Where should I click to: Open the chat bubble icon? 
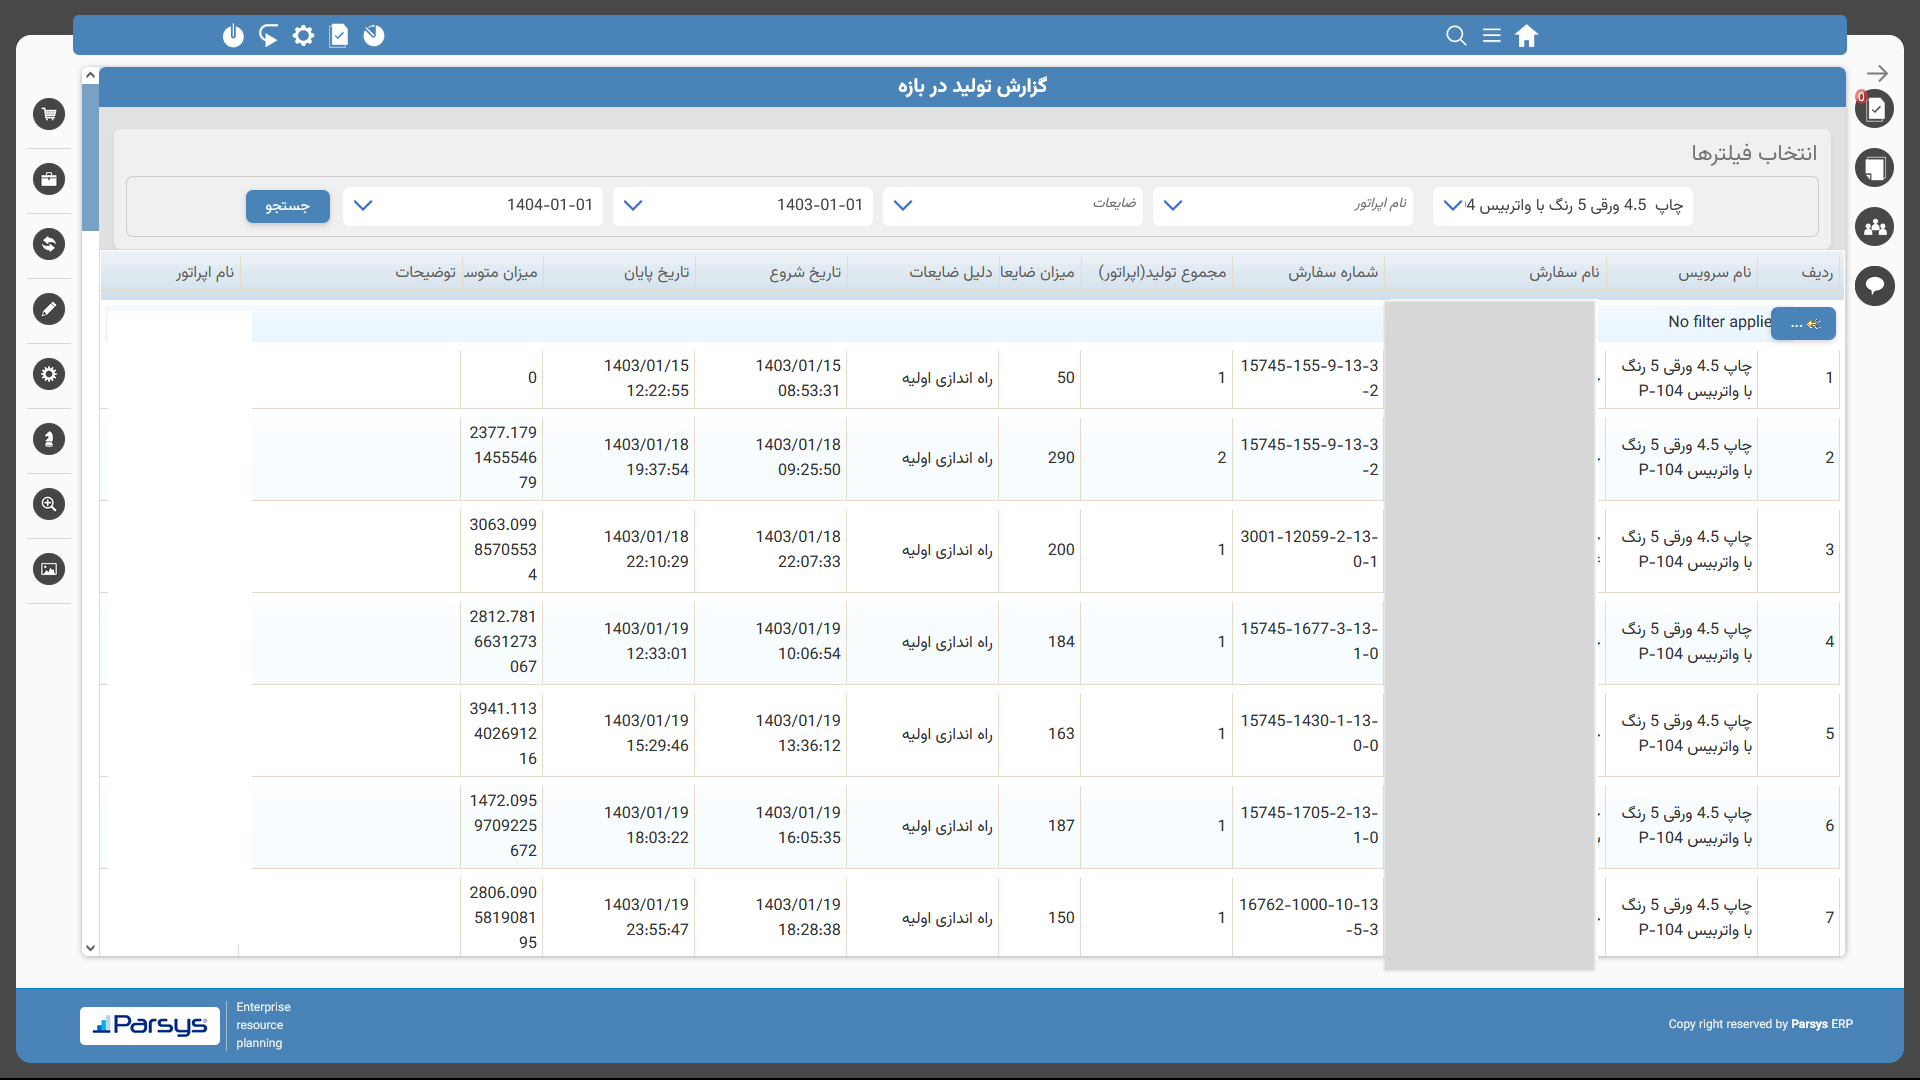(x=1875, y=287)
